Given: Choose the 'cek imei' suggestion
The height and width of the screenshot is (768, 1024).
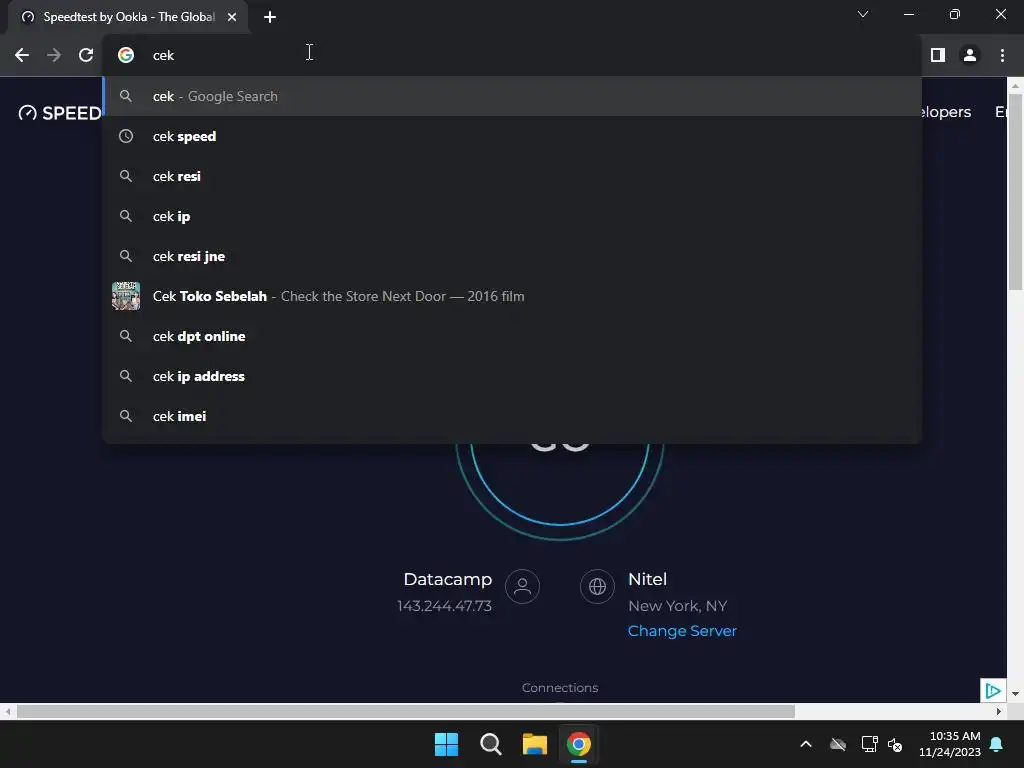Looking at the screenshot, I should [513, 416].
